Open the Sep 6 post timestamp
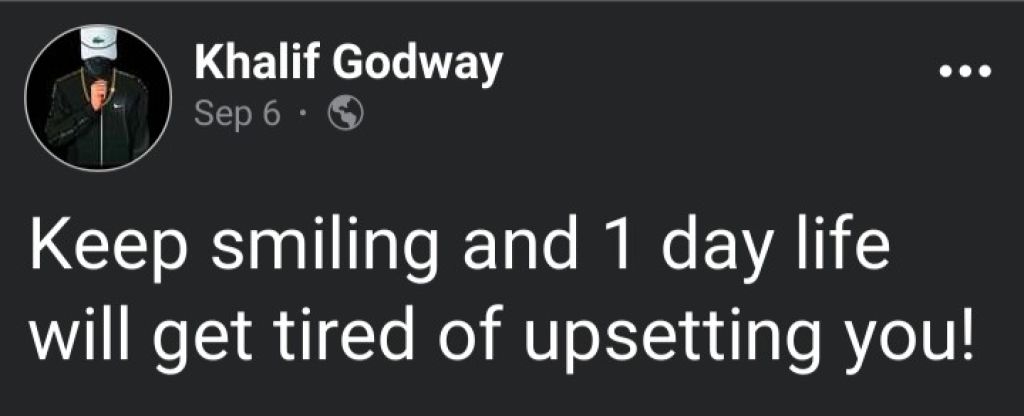1024x416 pixels. [237, 115]
